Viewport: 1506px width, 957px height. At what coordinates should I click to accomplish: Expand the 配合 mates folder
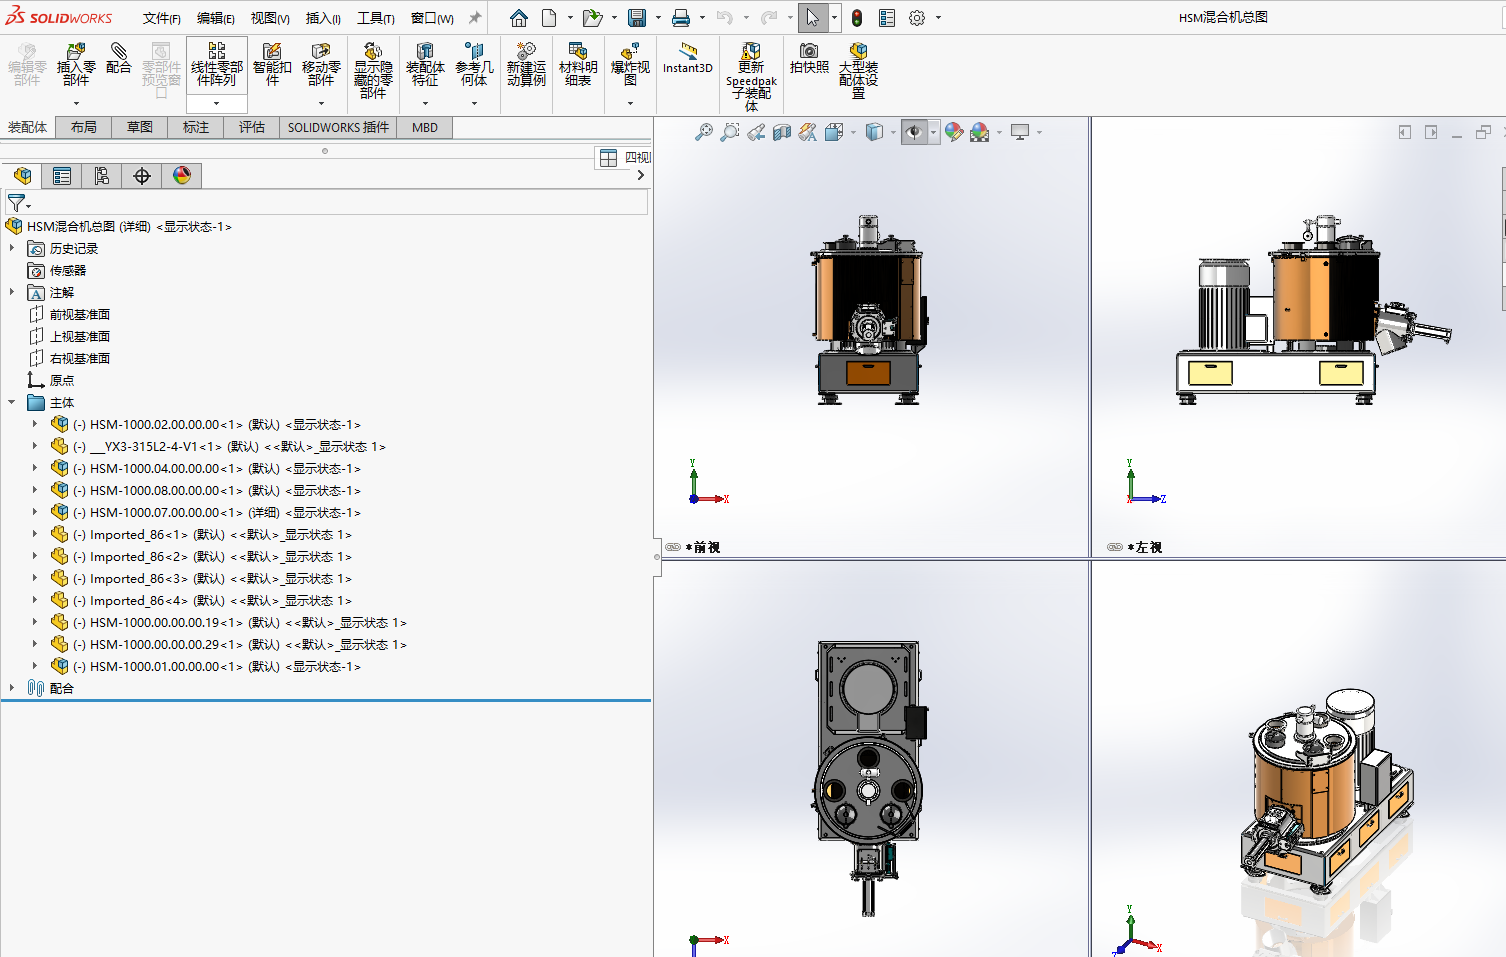12,688
